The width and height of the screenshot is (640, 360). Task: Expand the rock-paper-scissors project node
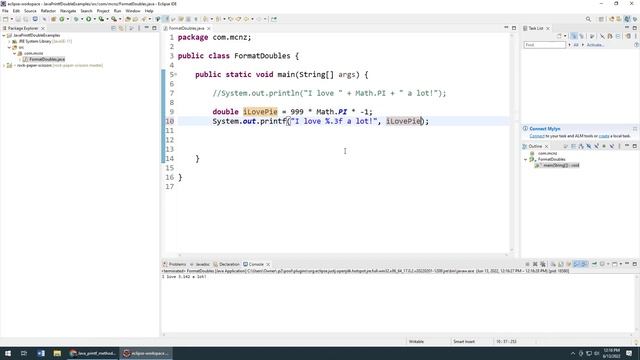(4, 65)
